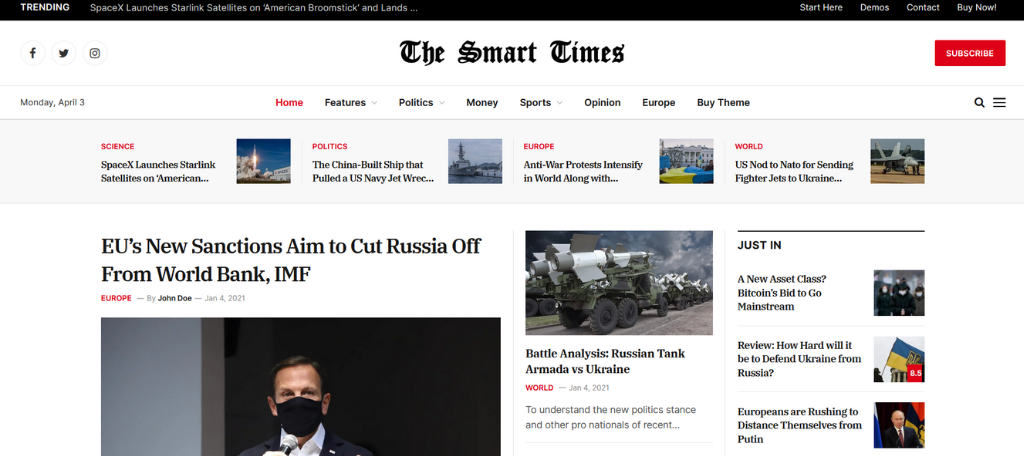
Task: Click author name John Doe
Action: (x=175, y=298)
